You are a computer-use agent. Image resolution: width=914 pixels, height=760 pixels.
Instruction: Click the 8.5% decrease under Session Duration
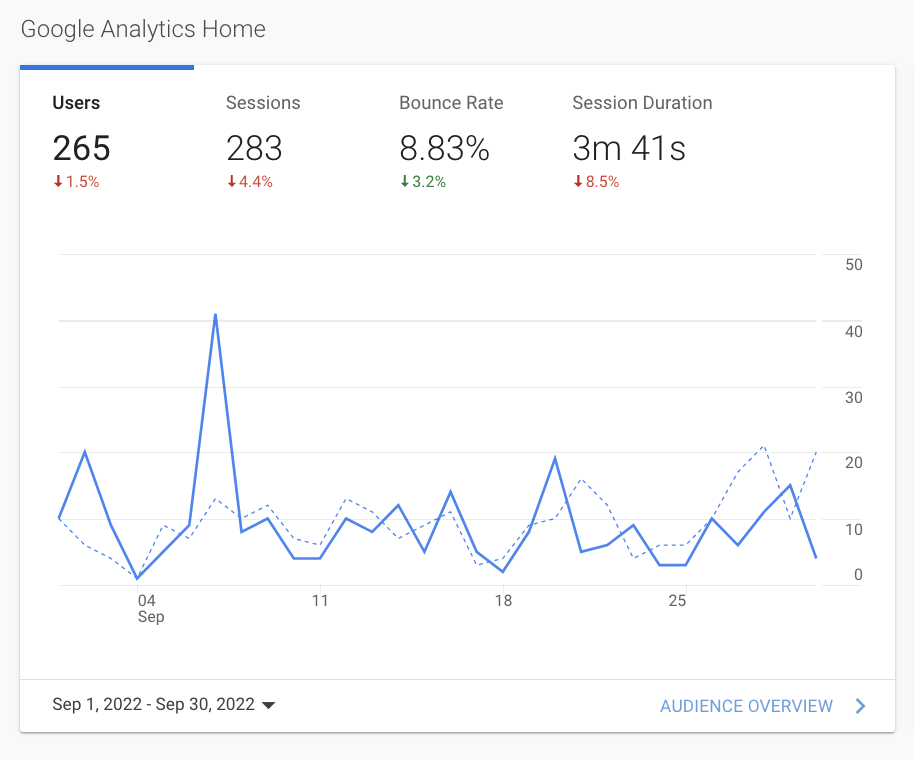[596, 182]
